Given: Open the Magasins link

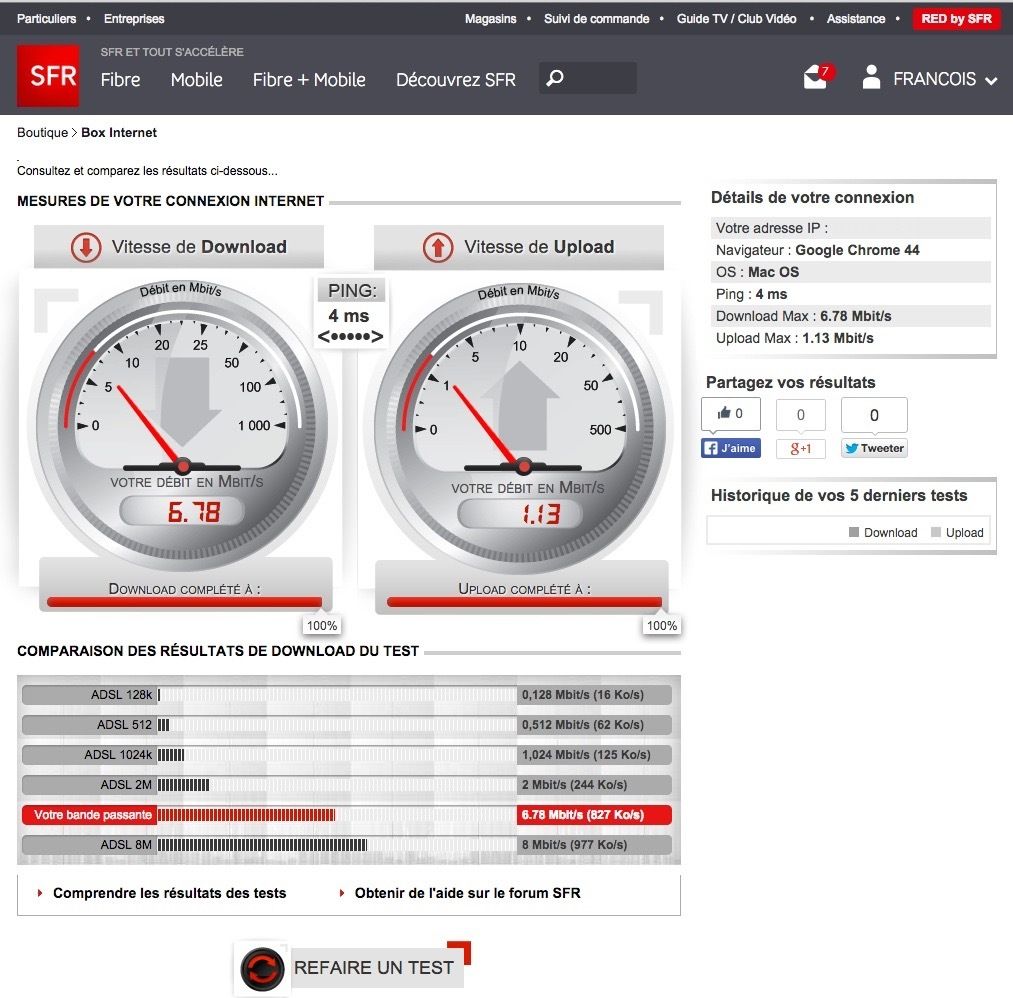Looking at the screenshot, I should coord(490,19).
